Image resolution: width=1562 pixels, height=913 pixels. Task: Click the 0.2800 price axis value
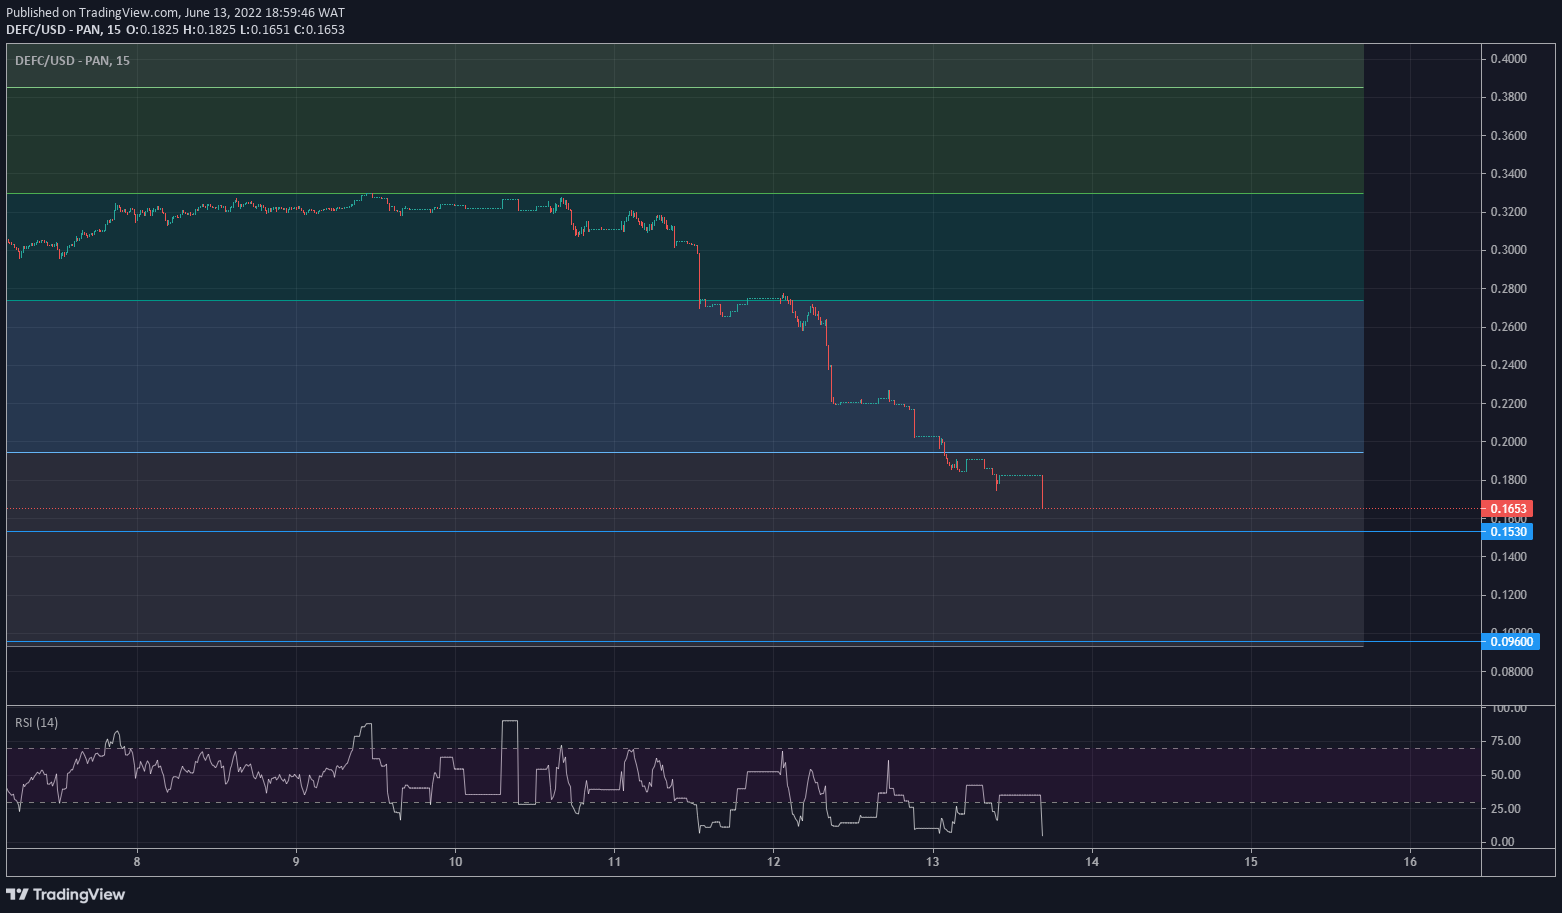pyautogui.click(x=1508, y=289)
